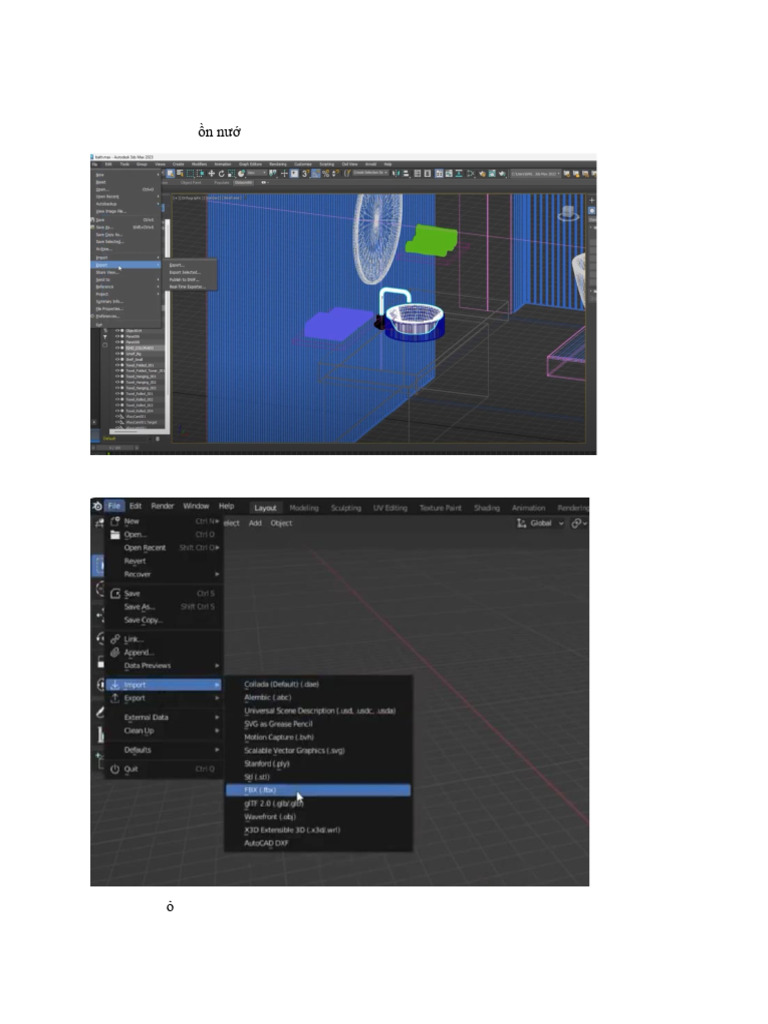768x1024 pixels.
Task: Toggle Angle Snap in 3ds Max toolbar
Action: [315, 173]
